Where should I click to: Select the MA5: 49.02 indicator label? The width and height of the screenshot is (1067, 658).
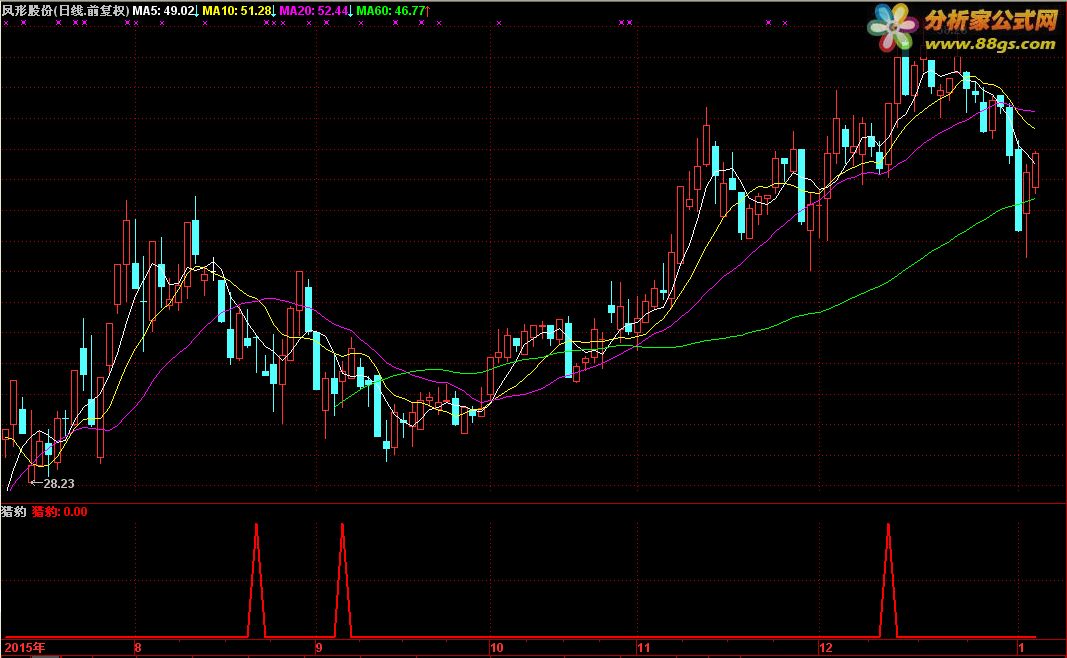click(165, 11)
